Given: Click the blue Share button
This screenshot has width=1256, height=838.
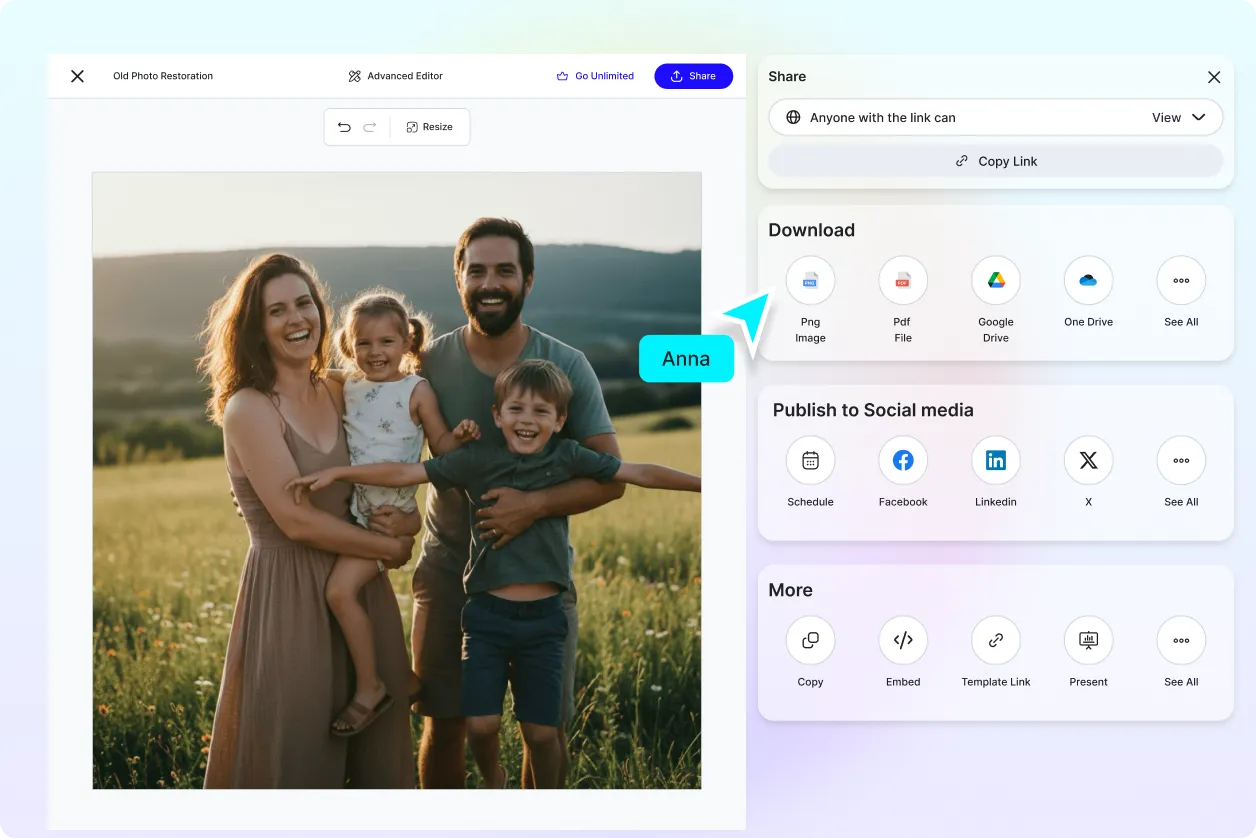Looking at the screenshot, I should pos(693,76).
